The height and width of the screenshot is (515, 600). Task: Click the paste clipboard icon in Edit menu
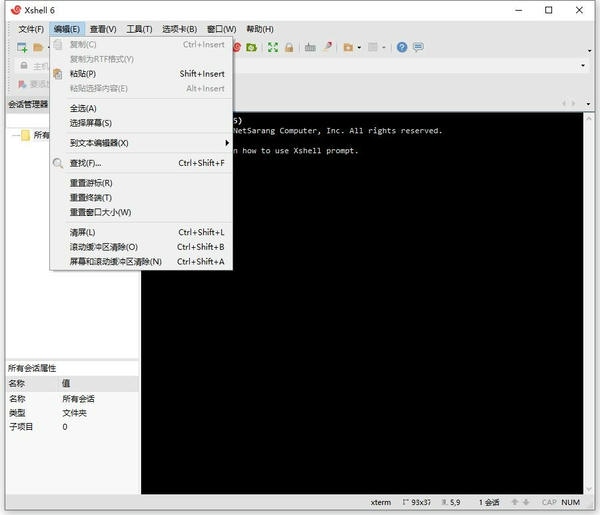pyautogui.click(x=57, y=74)
